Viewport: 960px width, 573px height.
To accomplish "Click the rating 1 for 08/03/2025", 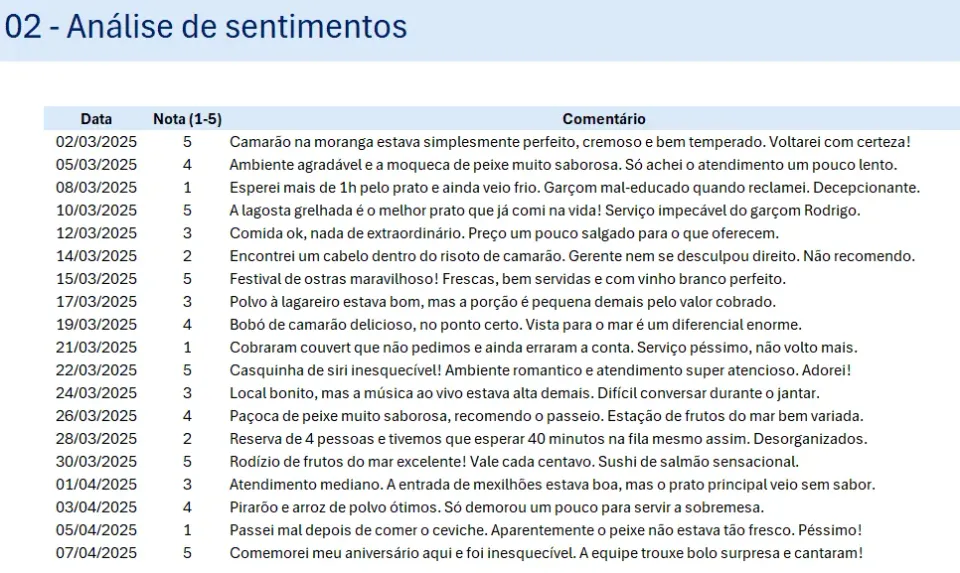I will [x=187, y=188].
